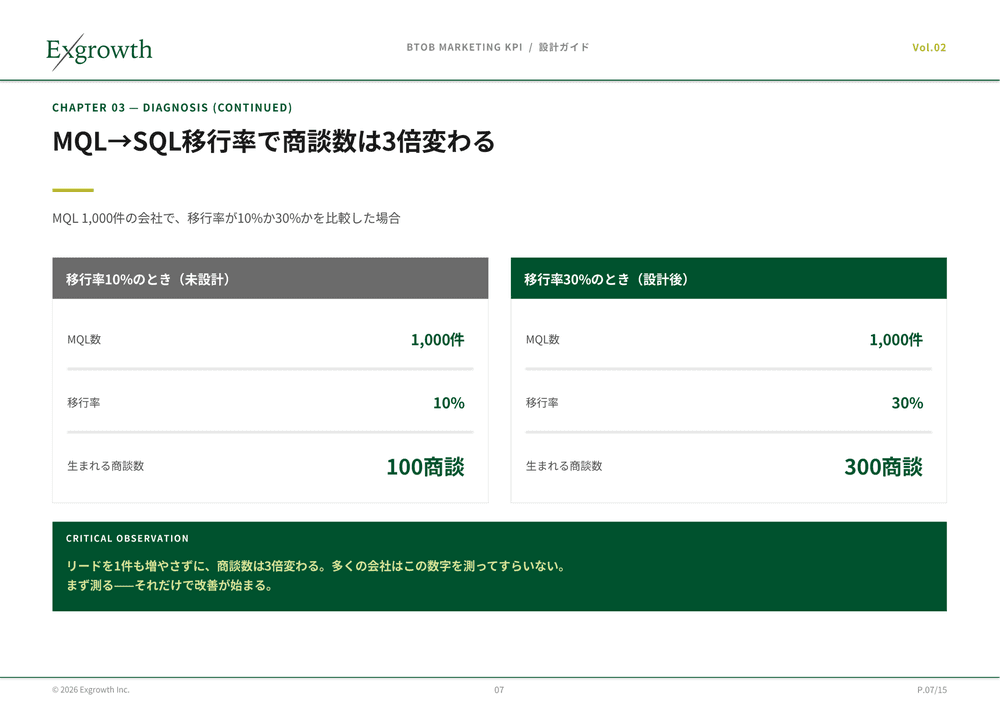Click the center footer page number '07'
The height and width of the screenshot is (708, 1000).
[x=499, y=690]
